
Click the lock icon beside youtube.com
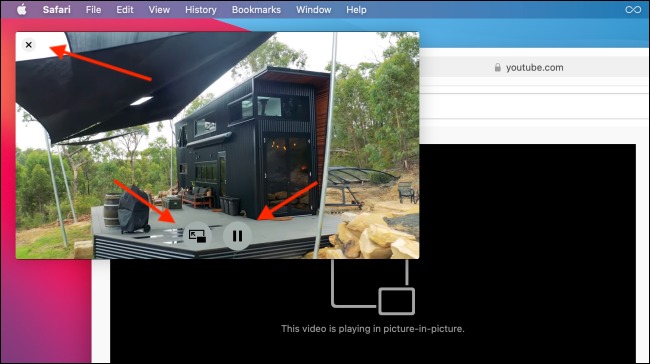[x=497, y=67]
